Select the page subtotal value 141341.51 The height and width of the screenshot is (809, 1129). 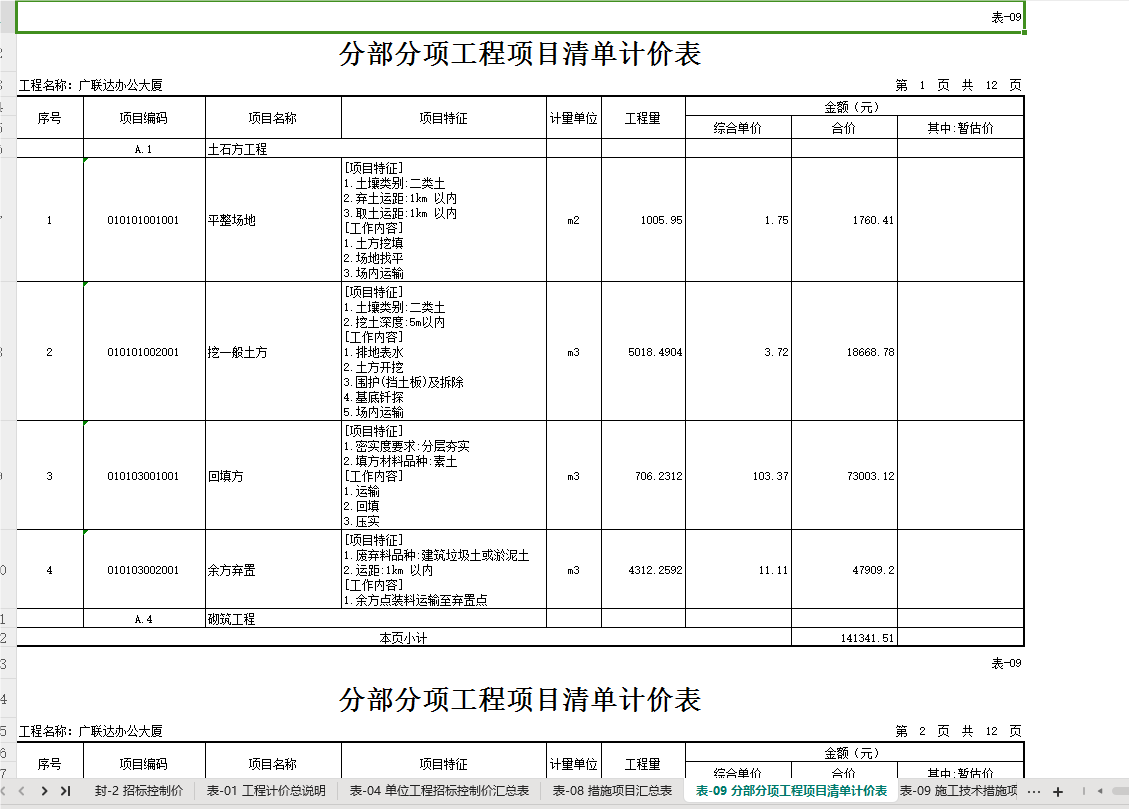(x=844, y=638)
